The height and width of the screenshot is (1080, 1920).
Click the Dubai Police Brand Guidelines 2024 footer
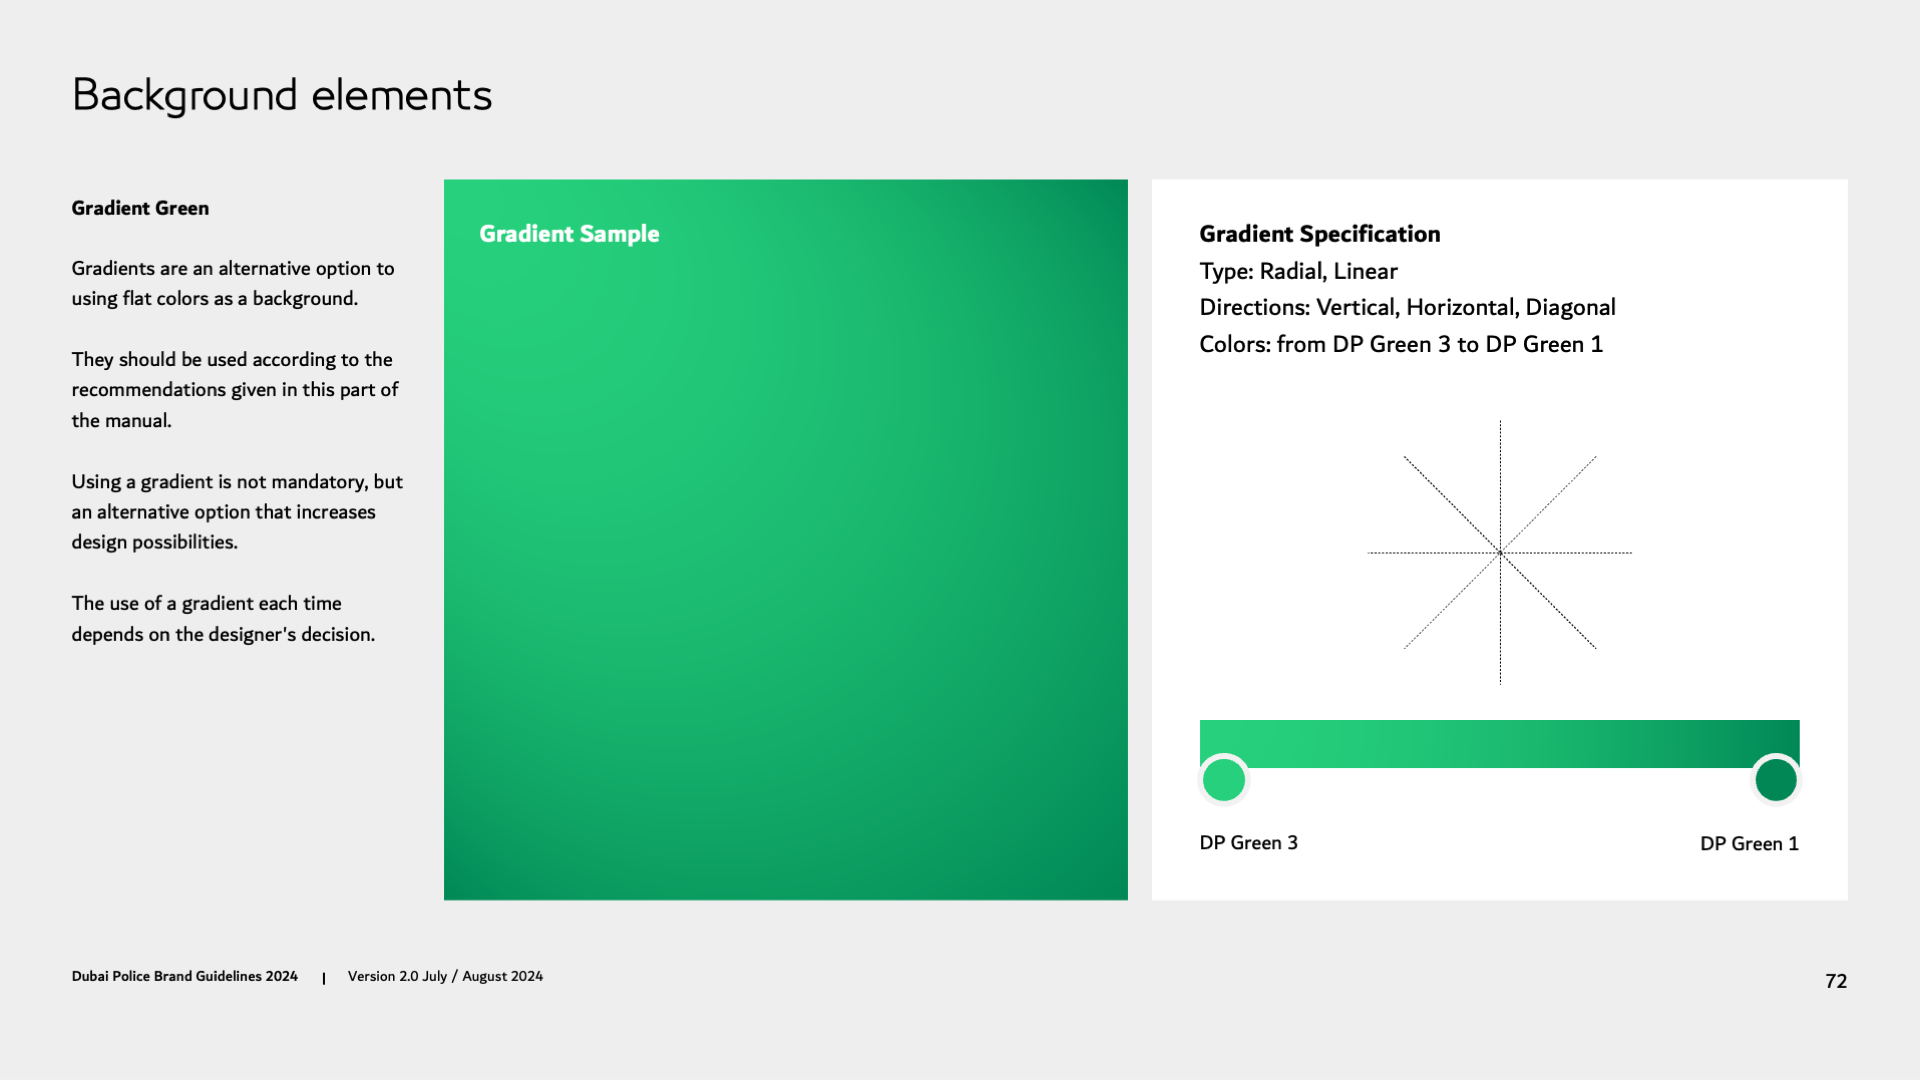[x=184, y=976]
